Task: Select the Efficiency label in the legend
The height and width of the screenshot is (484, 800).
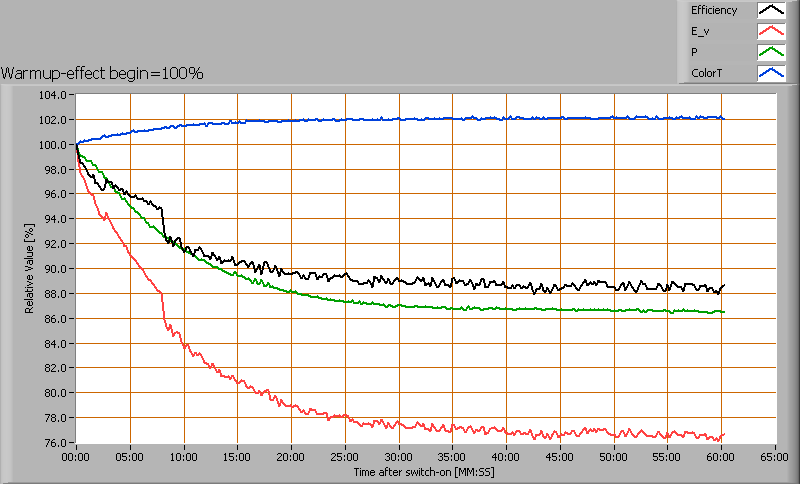Action: [714, 10]
